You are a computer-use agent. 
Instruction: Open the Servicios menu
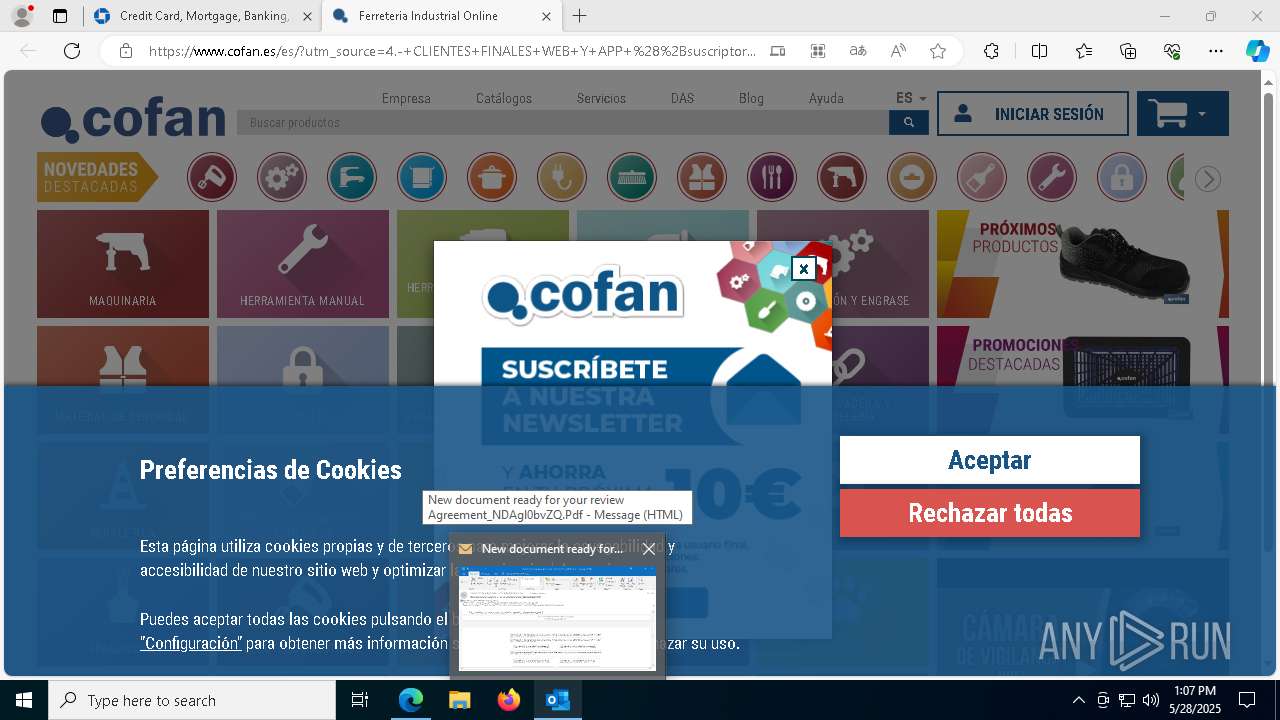click(601, 98)
